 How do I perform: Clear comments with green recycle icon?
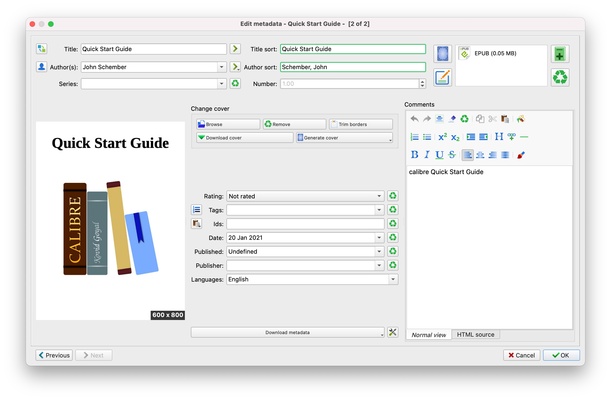tap(464, 119)
